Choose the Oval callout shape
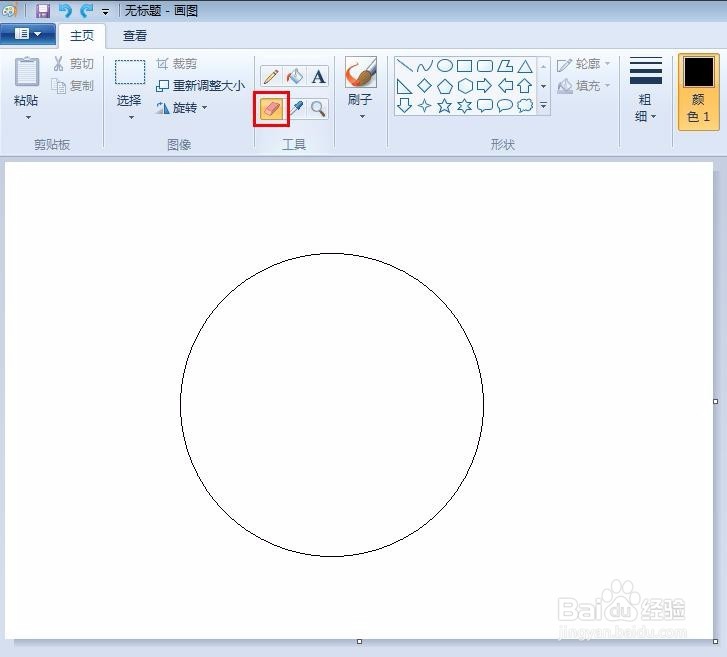The width and height of the screenshot is (727, 657). pos(505,106)
